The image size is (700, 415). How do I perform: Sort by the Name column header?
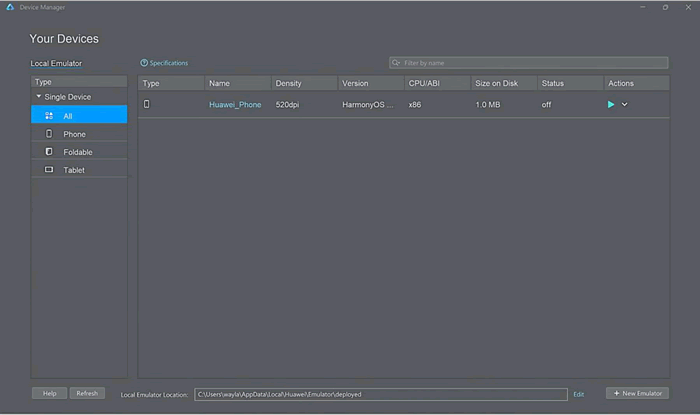coord(238,83)
